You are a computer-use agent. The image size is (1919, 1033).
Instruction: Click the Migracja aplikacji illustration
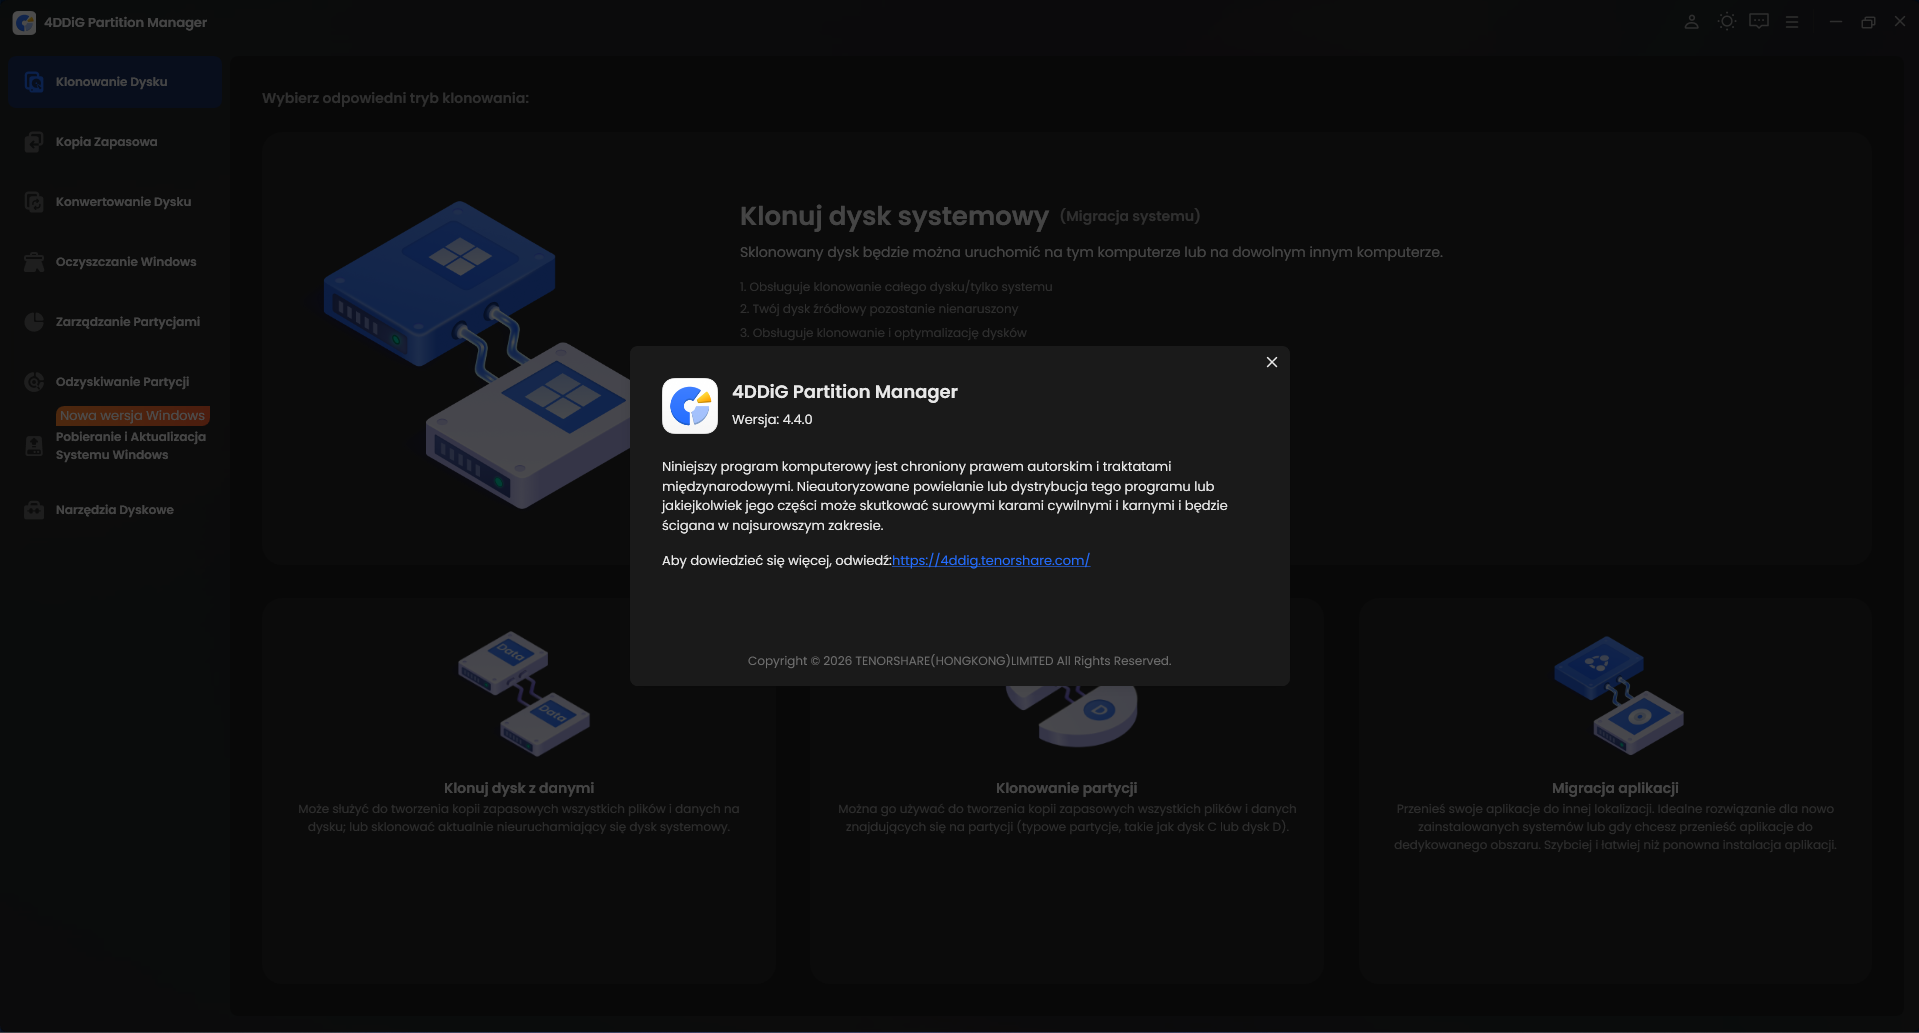(x=1619, y=695)
